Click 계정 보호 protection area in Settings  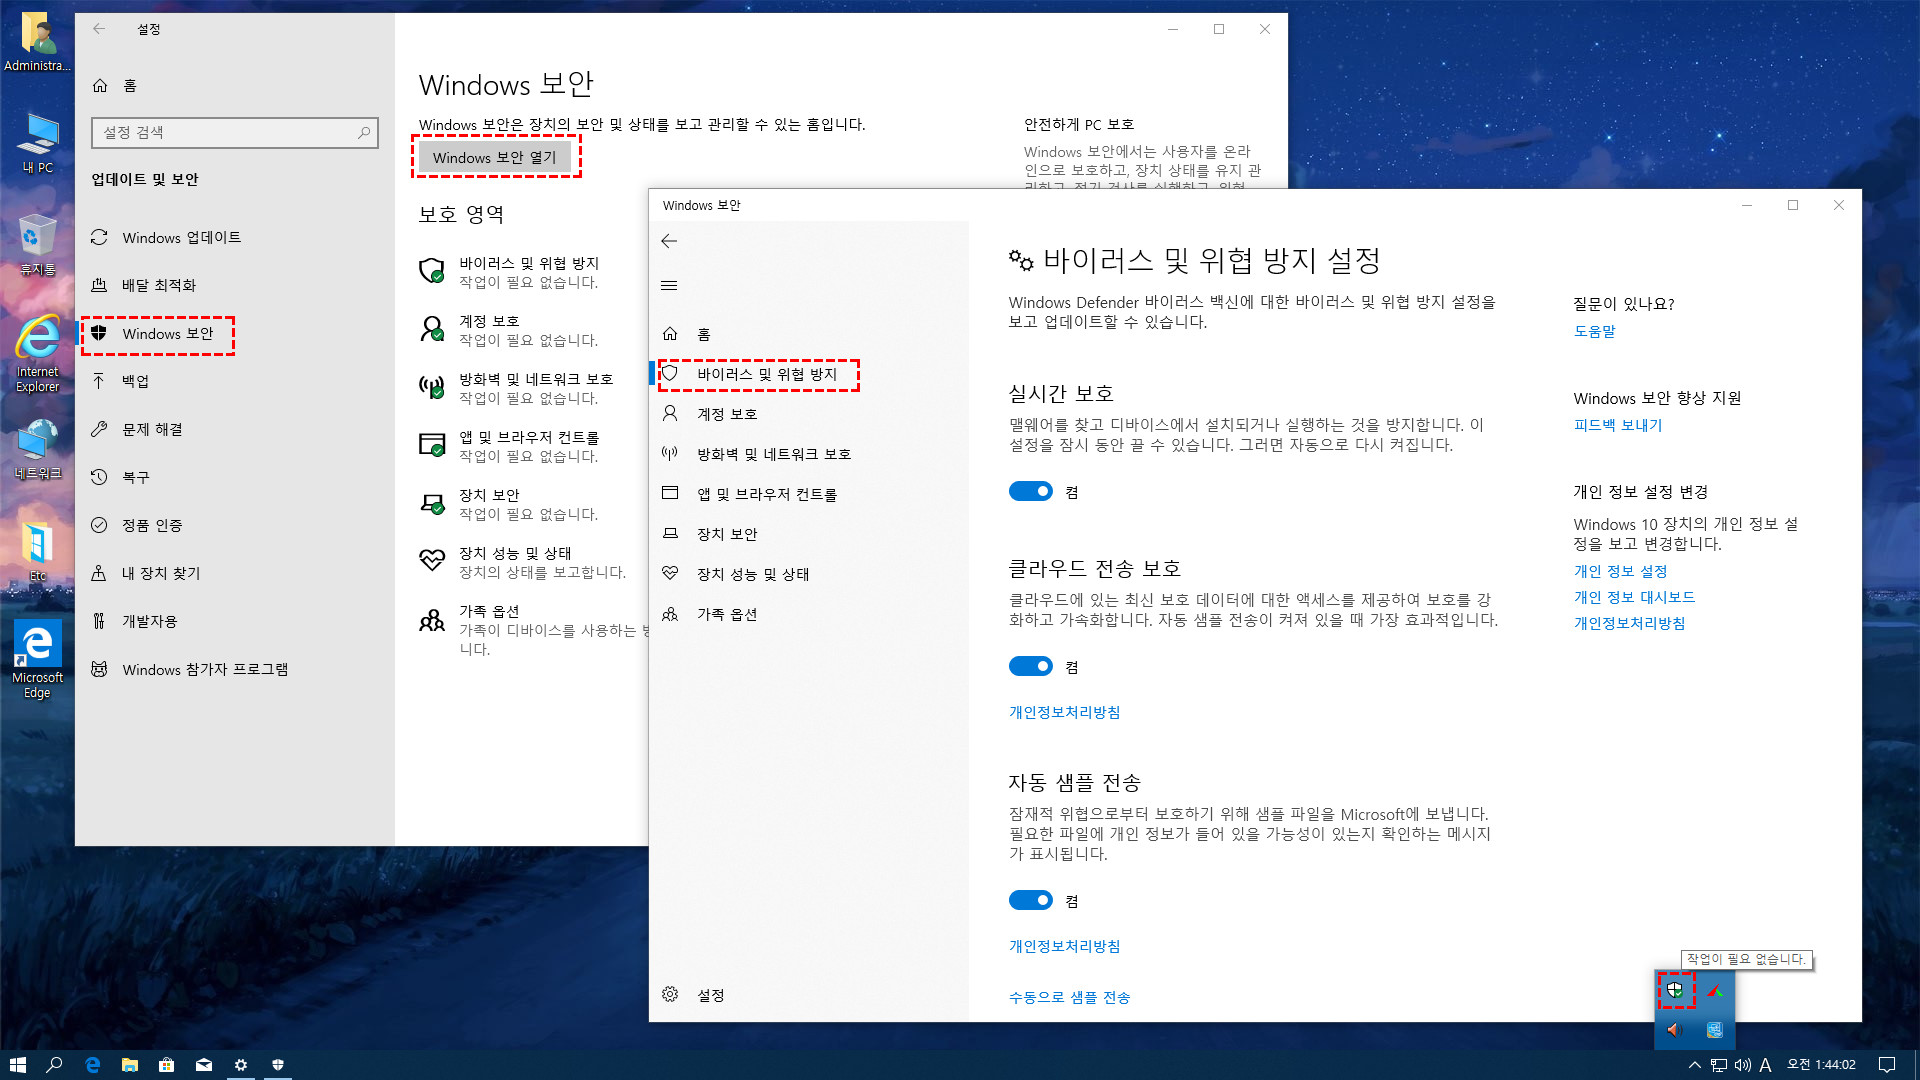(x=510, y=330)
